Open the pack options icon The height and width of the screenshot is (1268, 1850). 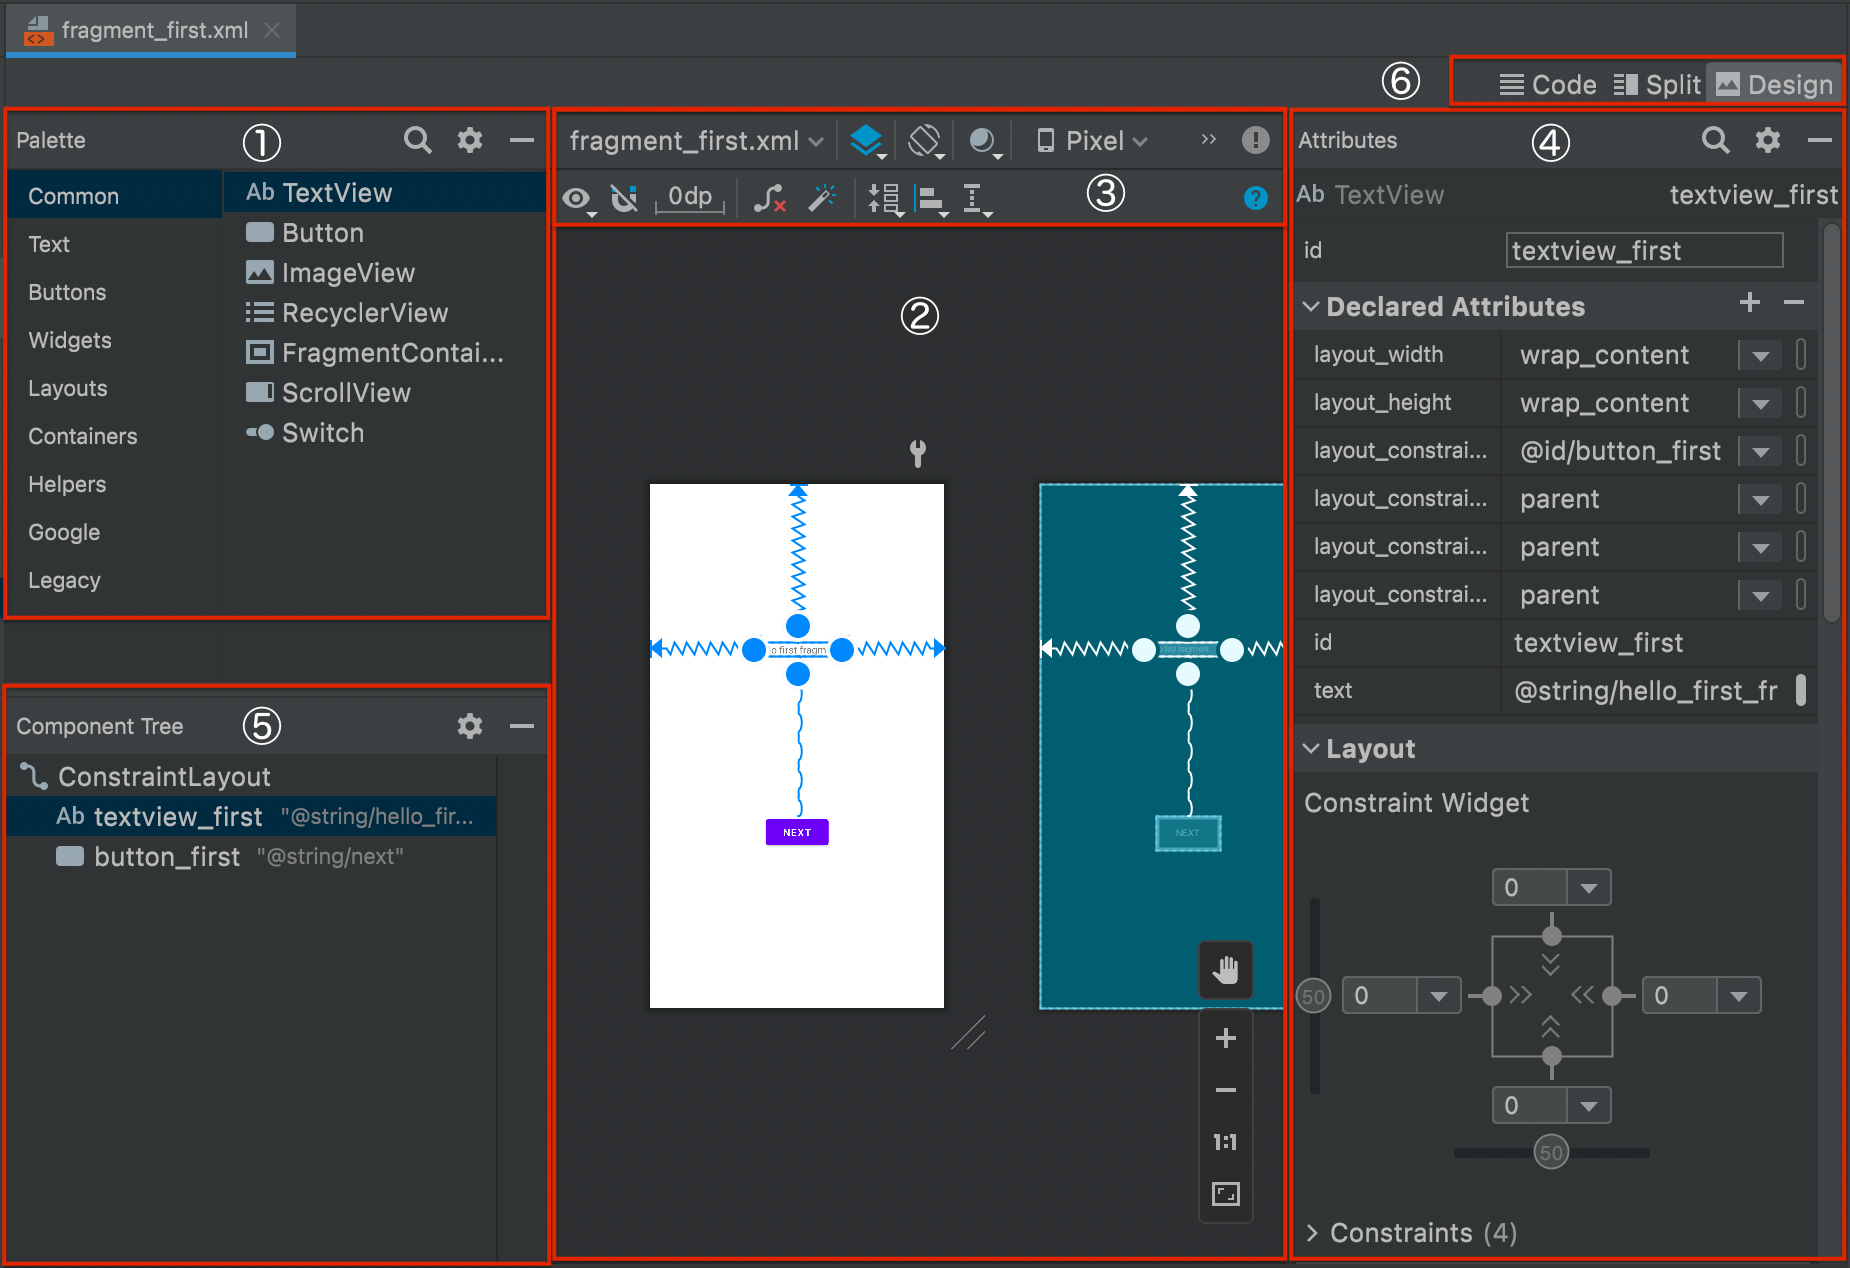point(885,199)
